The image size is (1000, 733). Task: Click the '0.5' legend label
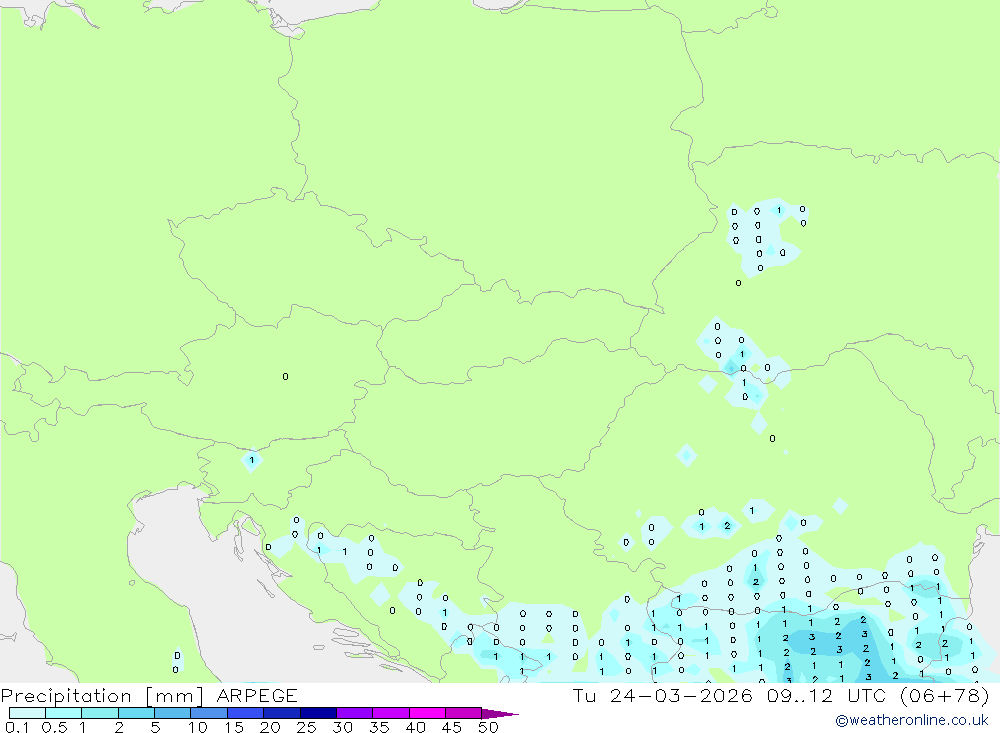pyautogui.click(x=54, y=727)
